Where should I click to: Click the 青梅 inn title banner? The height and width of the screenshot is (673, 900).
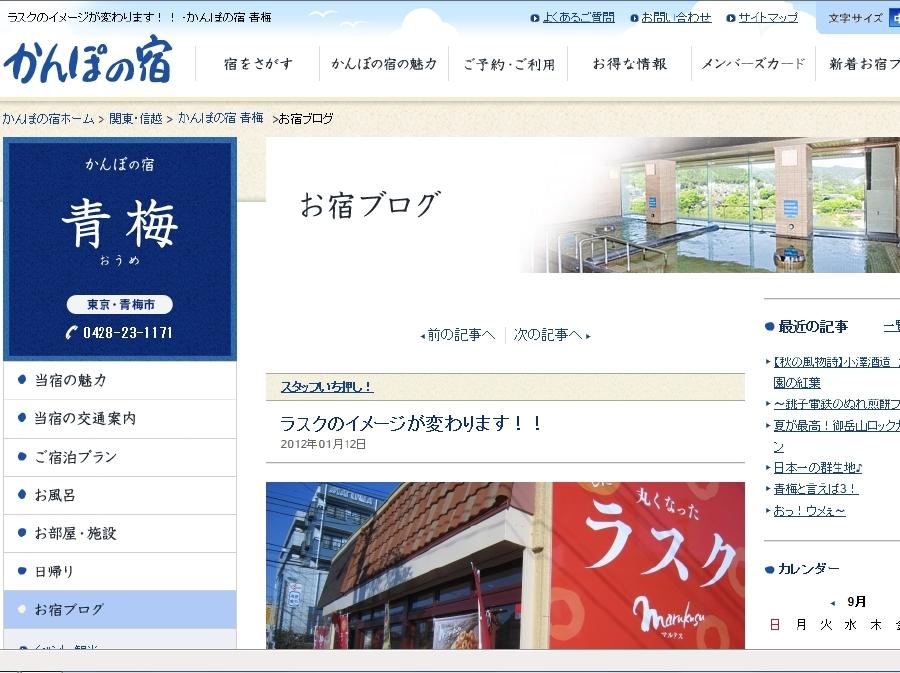tap(120, 248)
